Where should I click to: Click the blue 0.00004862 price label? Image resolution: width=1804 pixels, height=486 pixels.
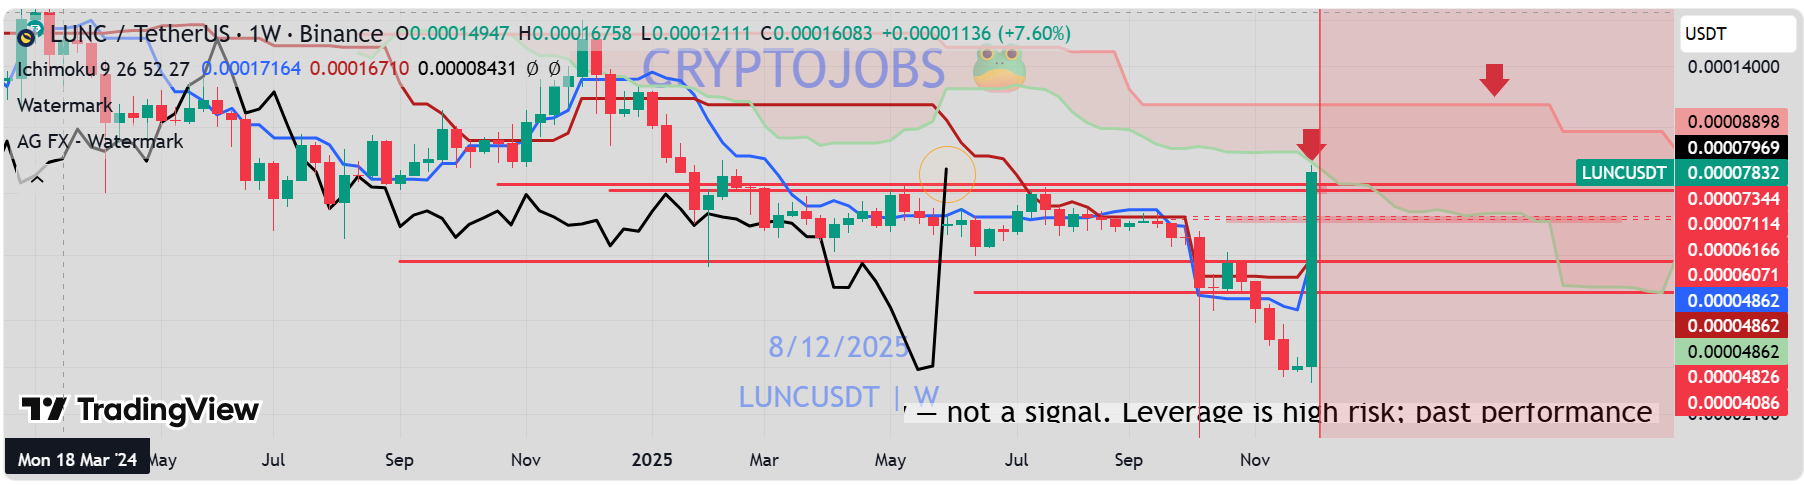coord(1733,301)
